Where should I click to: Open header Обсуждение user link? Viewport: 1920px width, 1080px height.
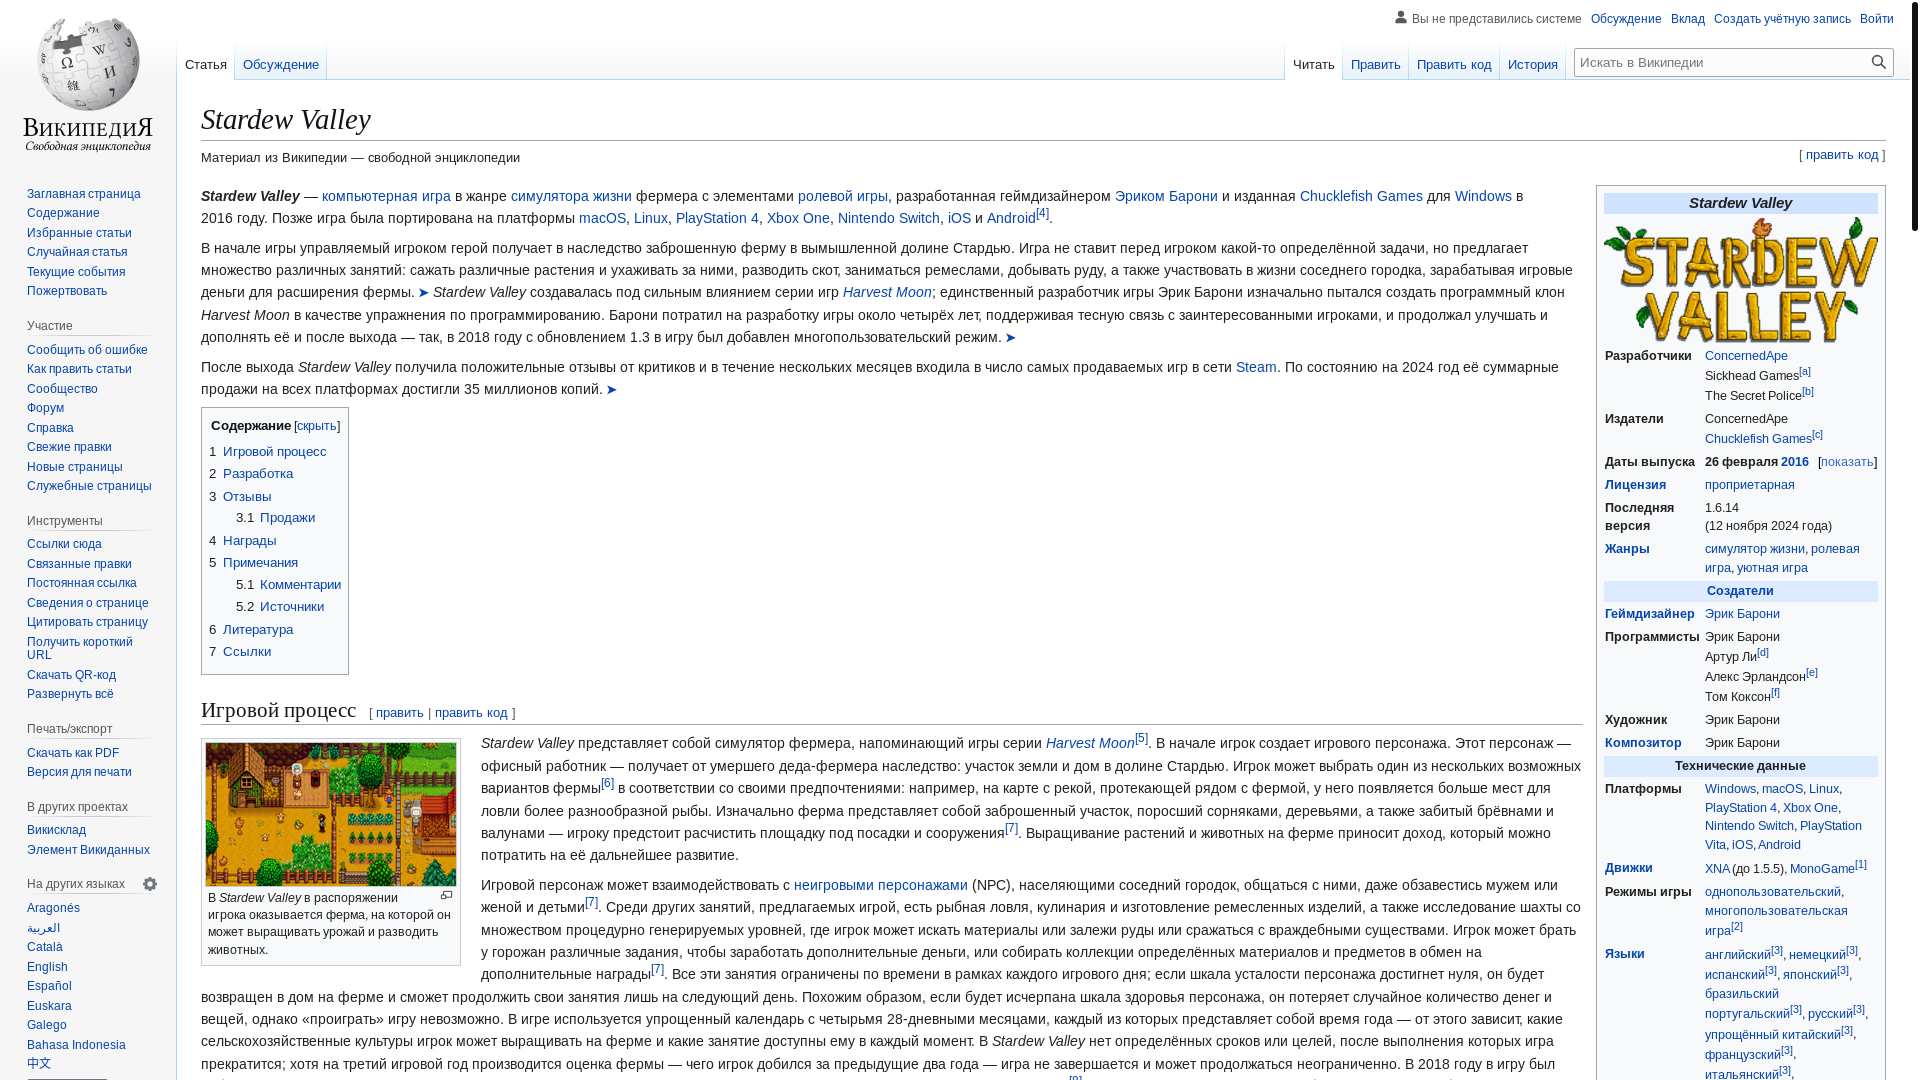[1626, 19]
